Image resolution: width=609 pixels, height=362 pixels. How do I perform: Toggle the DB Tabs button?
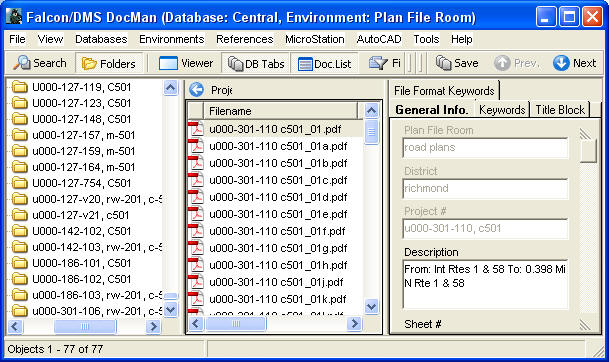point(256,63)
